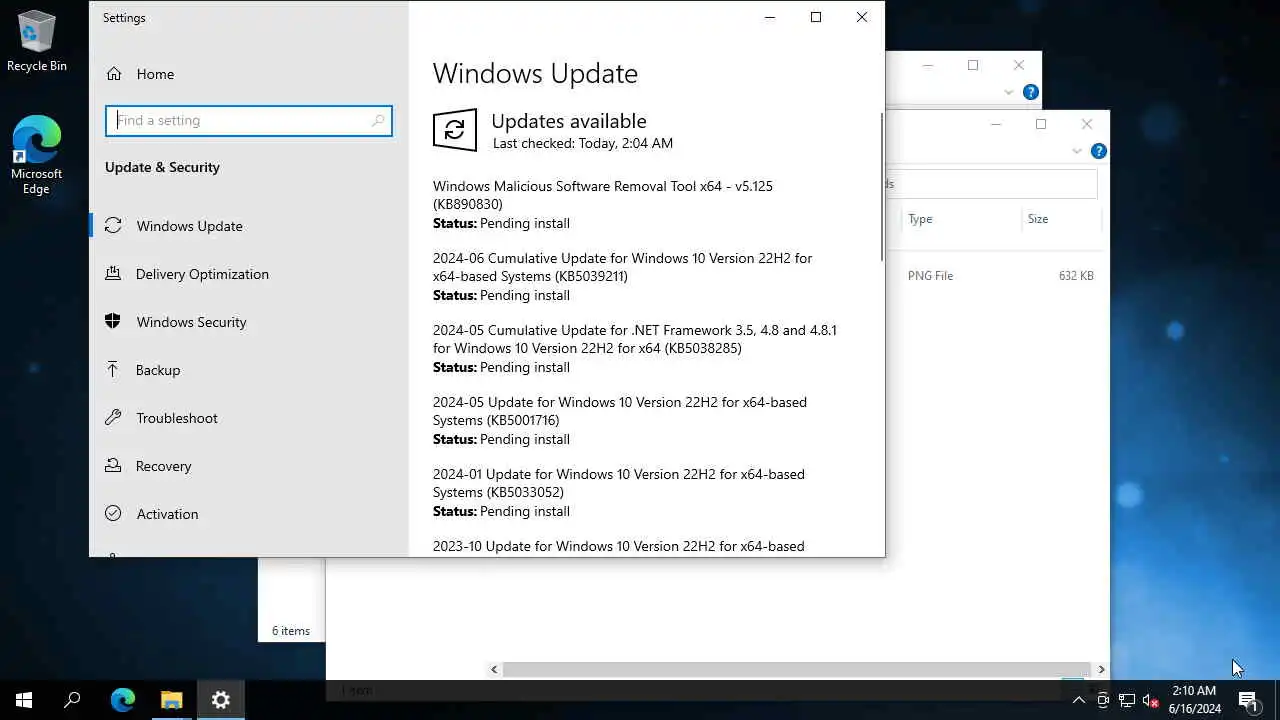This screenshot has height=720, width=1280.
Task: Click Settings window vertical scrollbar
Action: point(881,187)
